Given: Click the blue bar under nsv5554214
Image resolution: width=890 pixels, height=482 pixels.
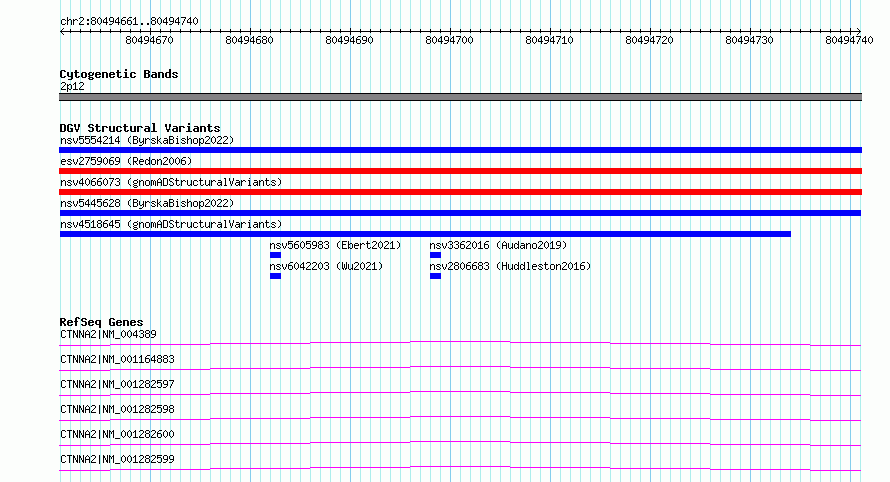Looking at the screenshot, I should [x=460, y=150].
